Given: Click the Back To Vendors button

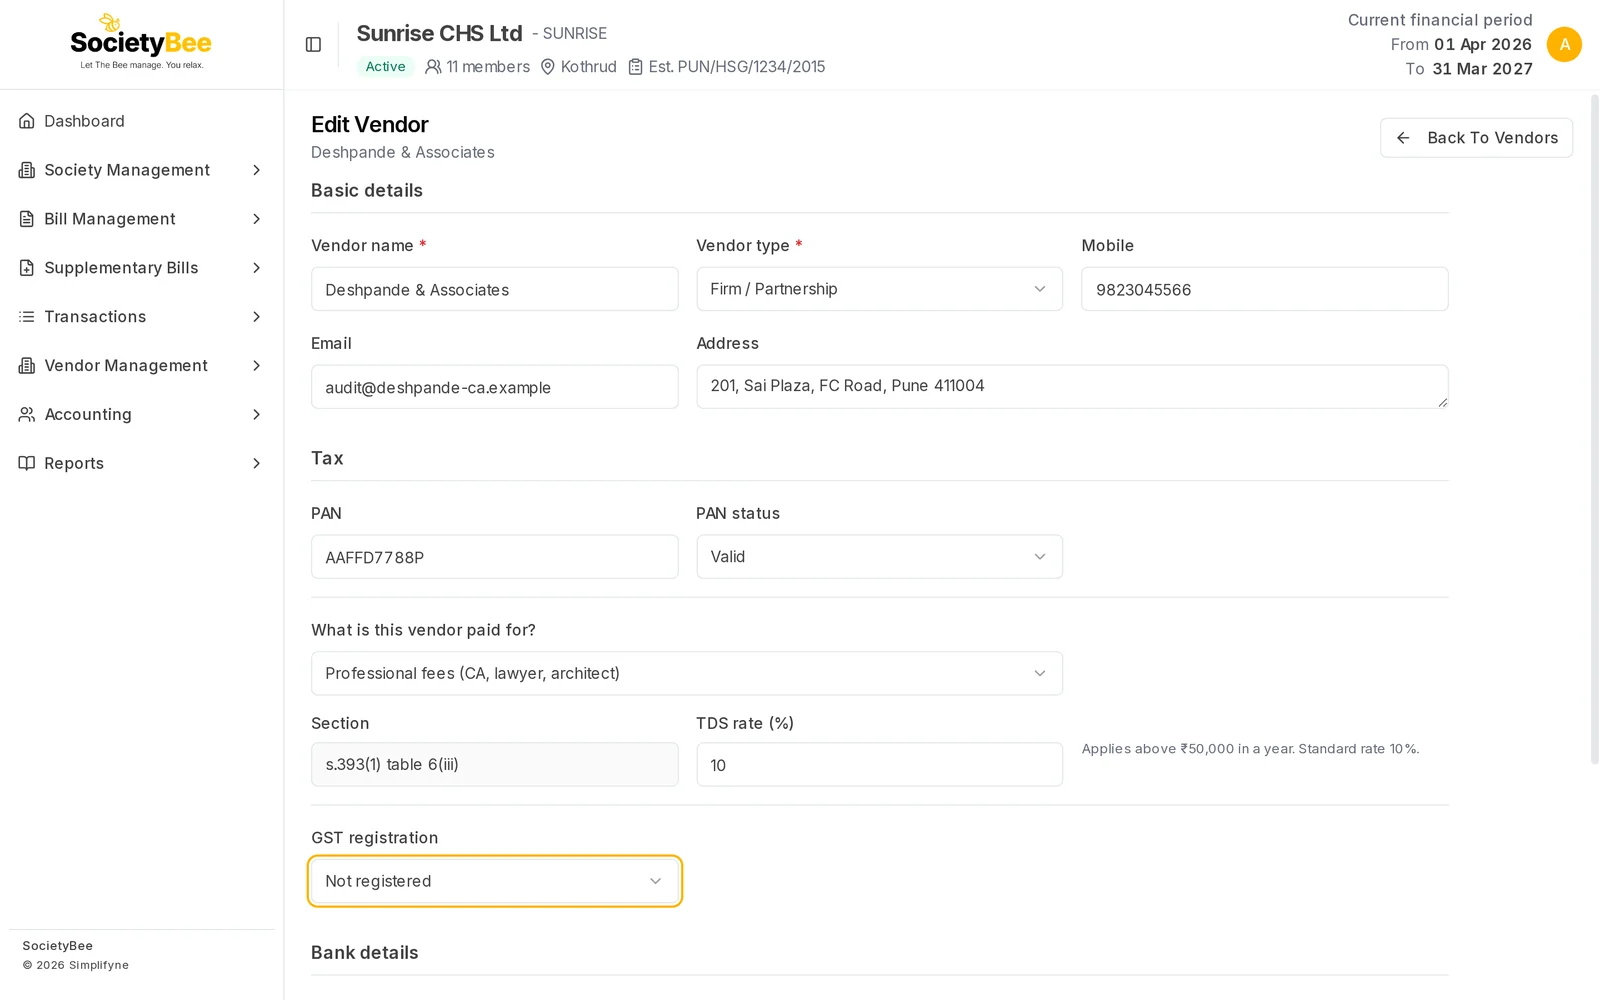Looking at the screenshot, I should (1476, 138).
